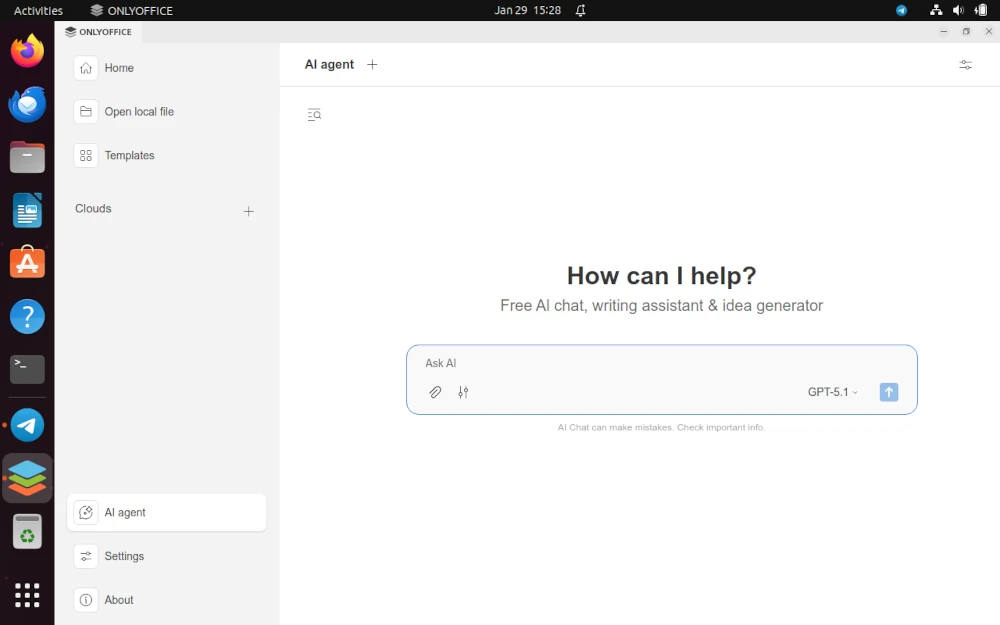Open chat display settings in top right corner
Screen dimensions: 1000x625
[965, 64]
